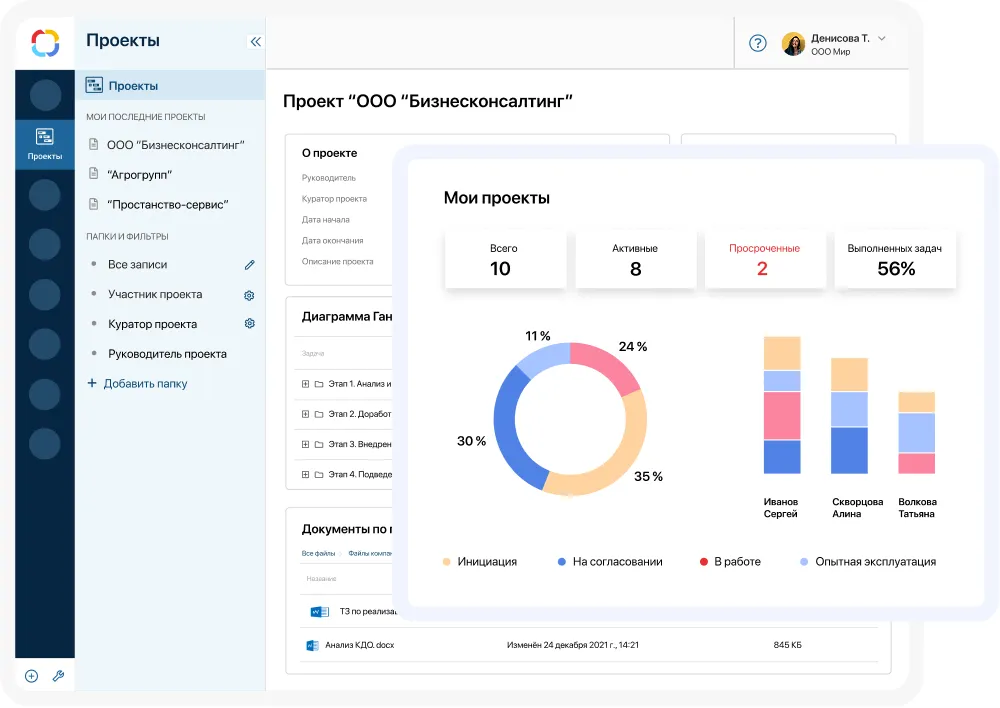1000x708 pixels.
Task: Add a new folder via Добавить папку
Action: pos(142,383)
